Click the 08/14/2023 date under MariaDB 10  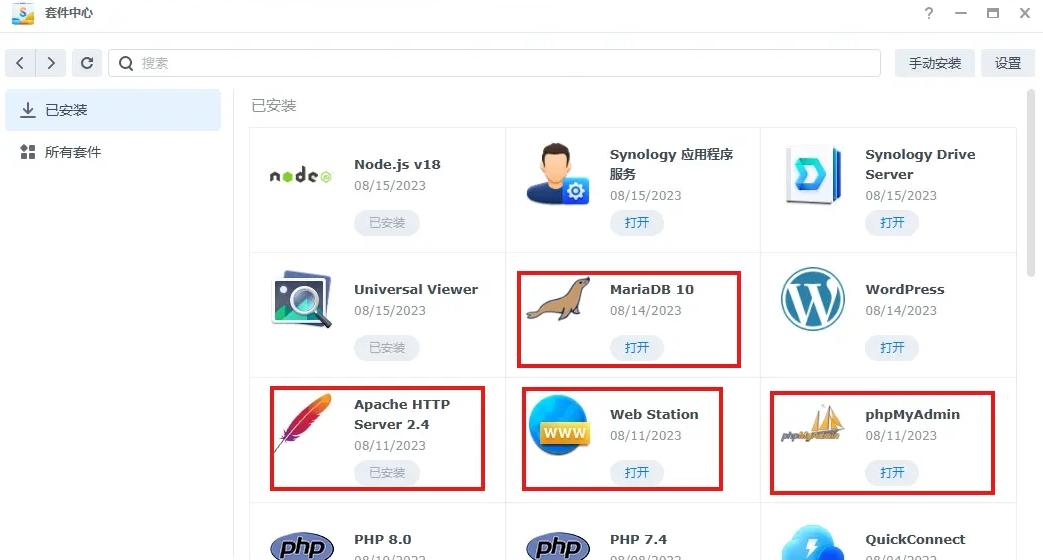pos(645,311)
